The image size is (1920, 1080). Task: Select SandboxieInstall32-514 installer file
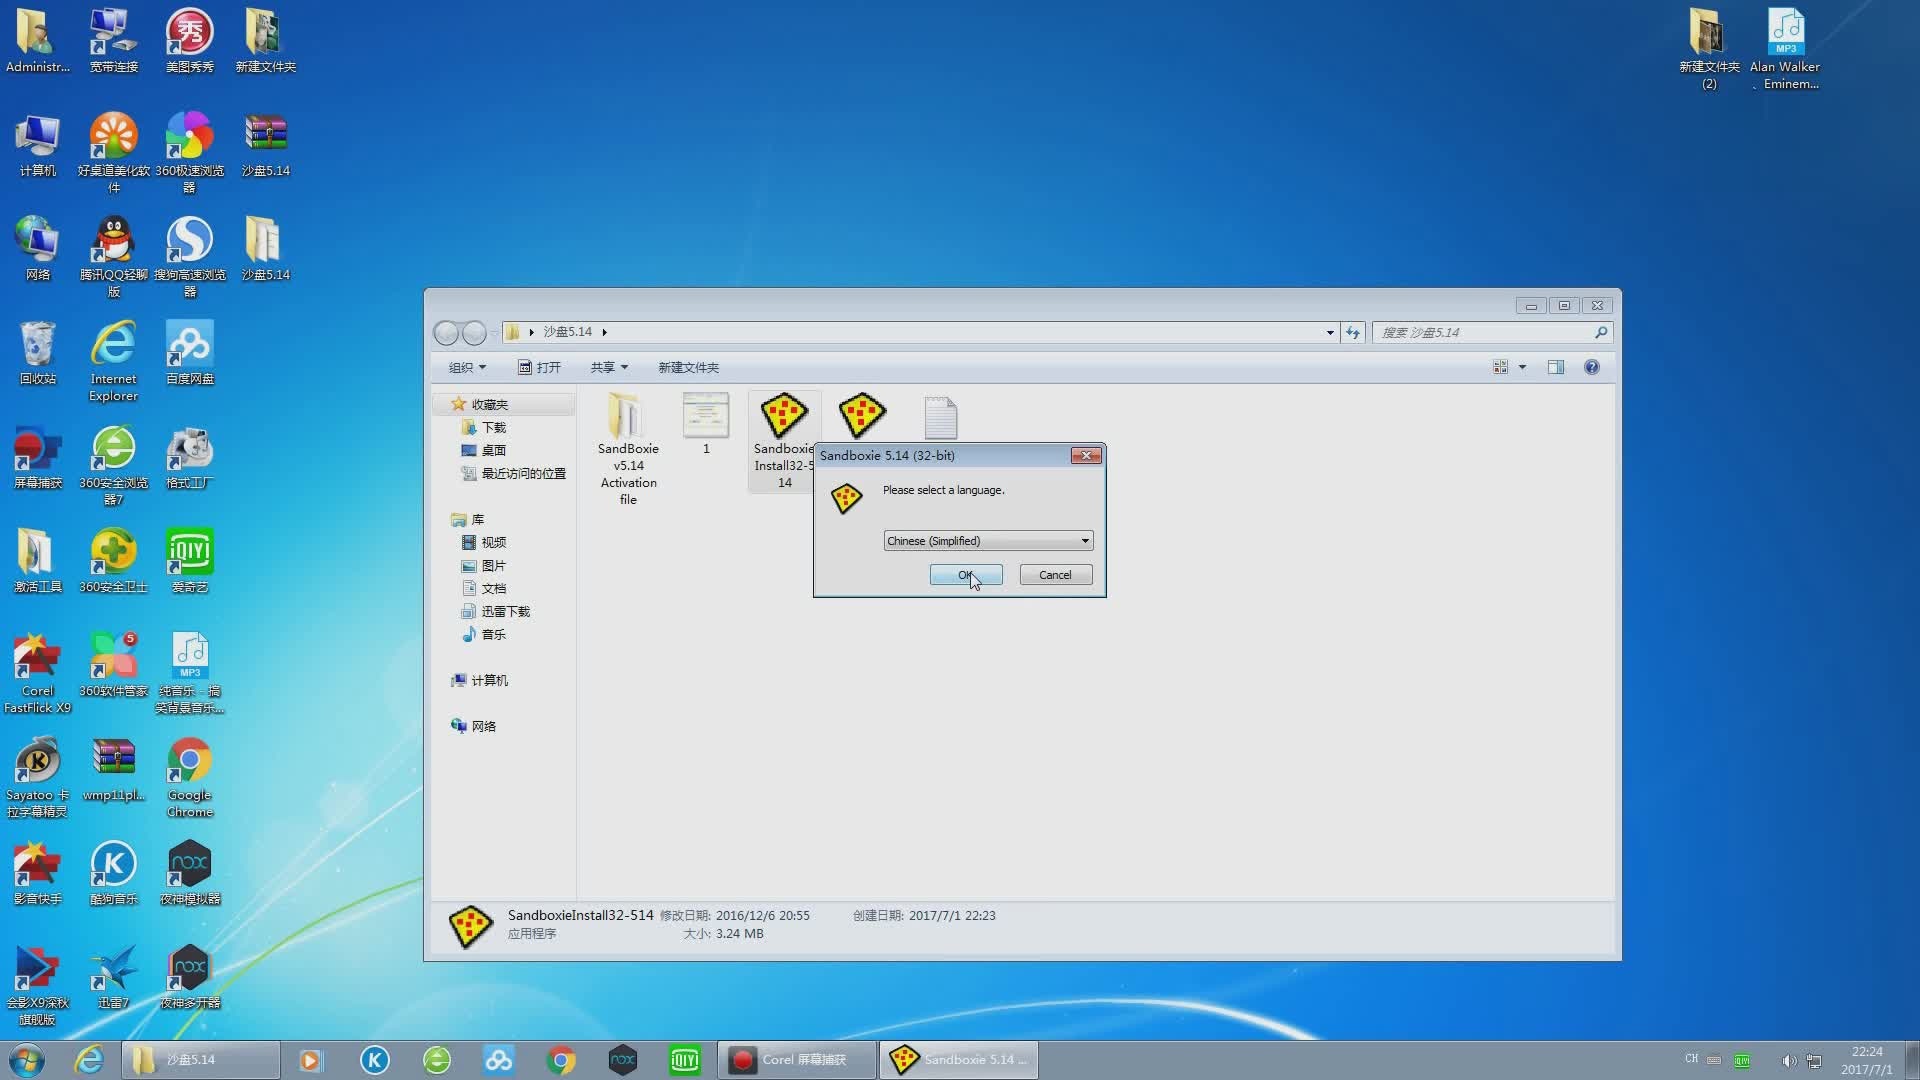(x=784, y=440)
